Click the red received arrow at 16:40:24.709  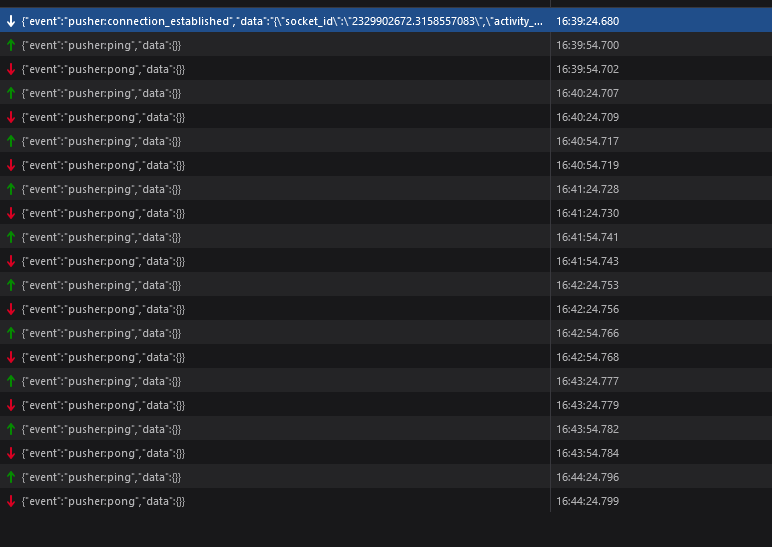pos(11,117)
